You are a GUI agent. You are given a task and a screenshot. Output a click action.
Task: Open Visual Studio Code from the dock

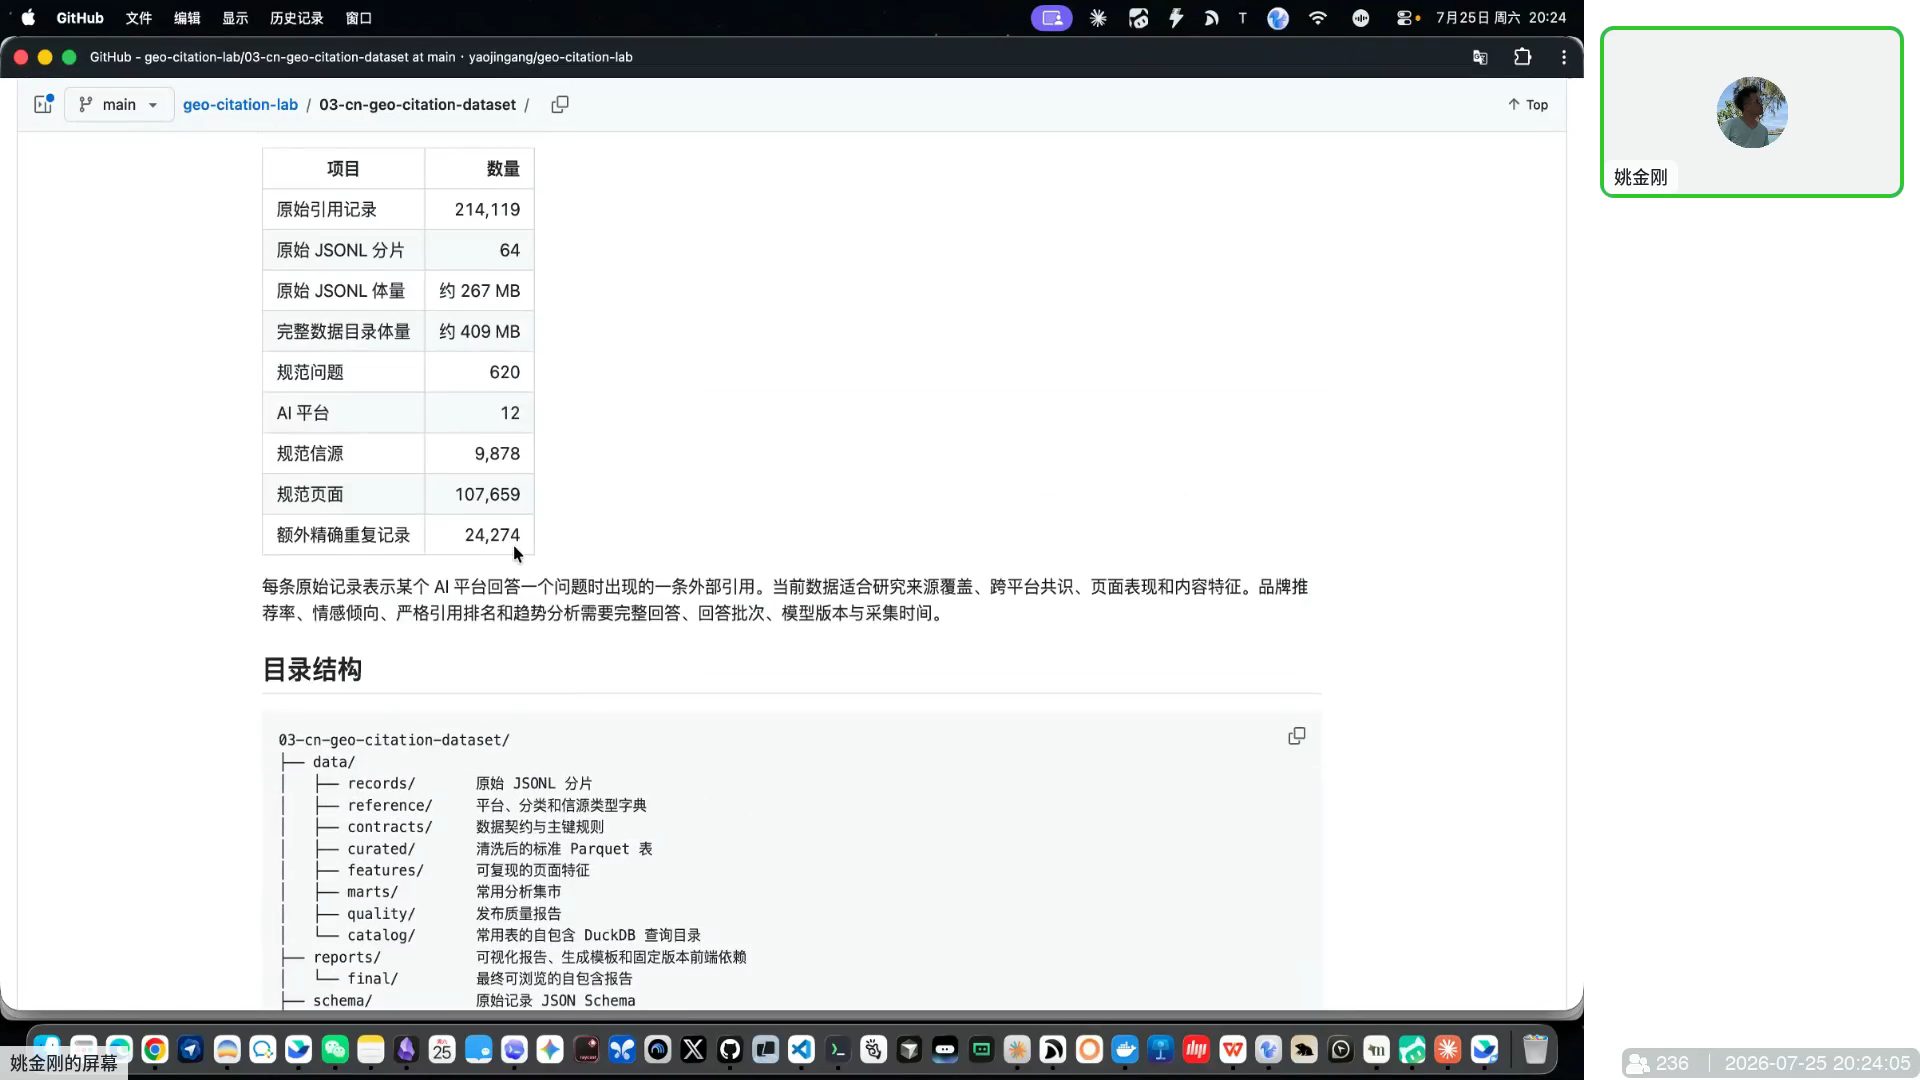802,1049
